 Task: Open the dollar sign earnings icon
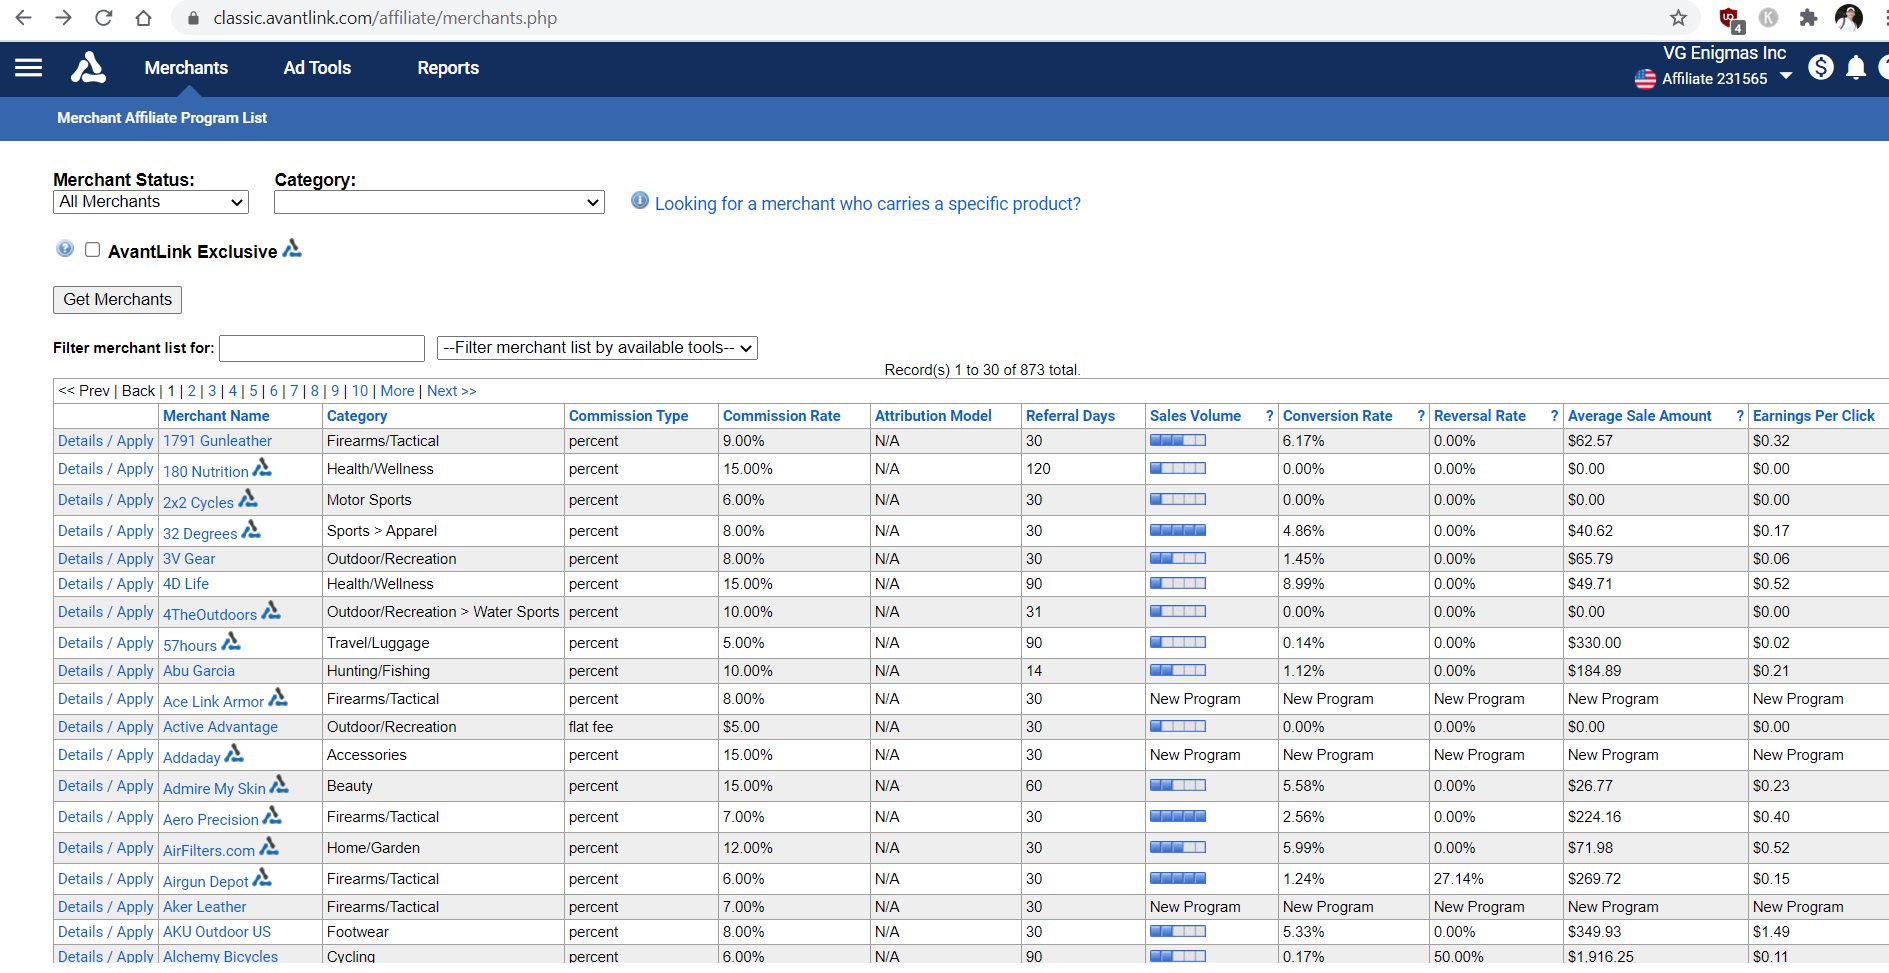coord(1821,67)
